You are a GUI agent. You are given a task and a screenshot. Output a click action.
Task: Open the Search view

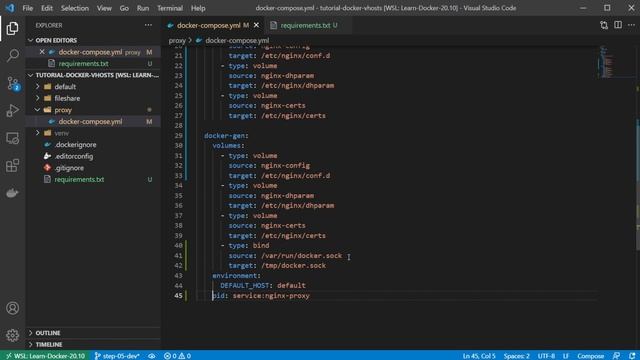12,56
